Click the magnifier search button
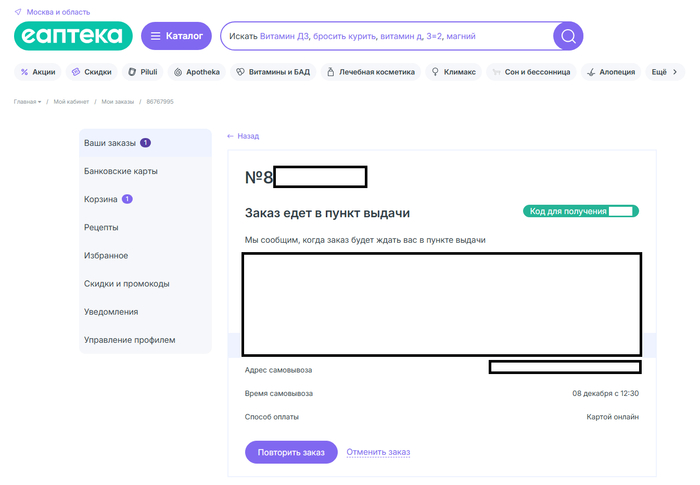The image size is (700, 485). pyautogui.click(x=568, y=37)
